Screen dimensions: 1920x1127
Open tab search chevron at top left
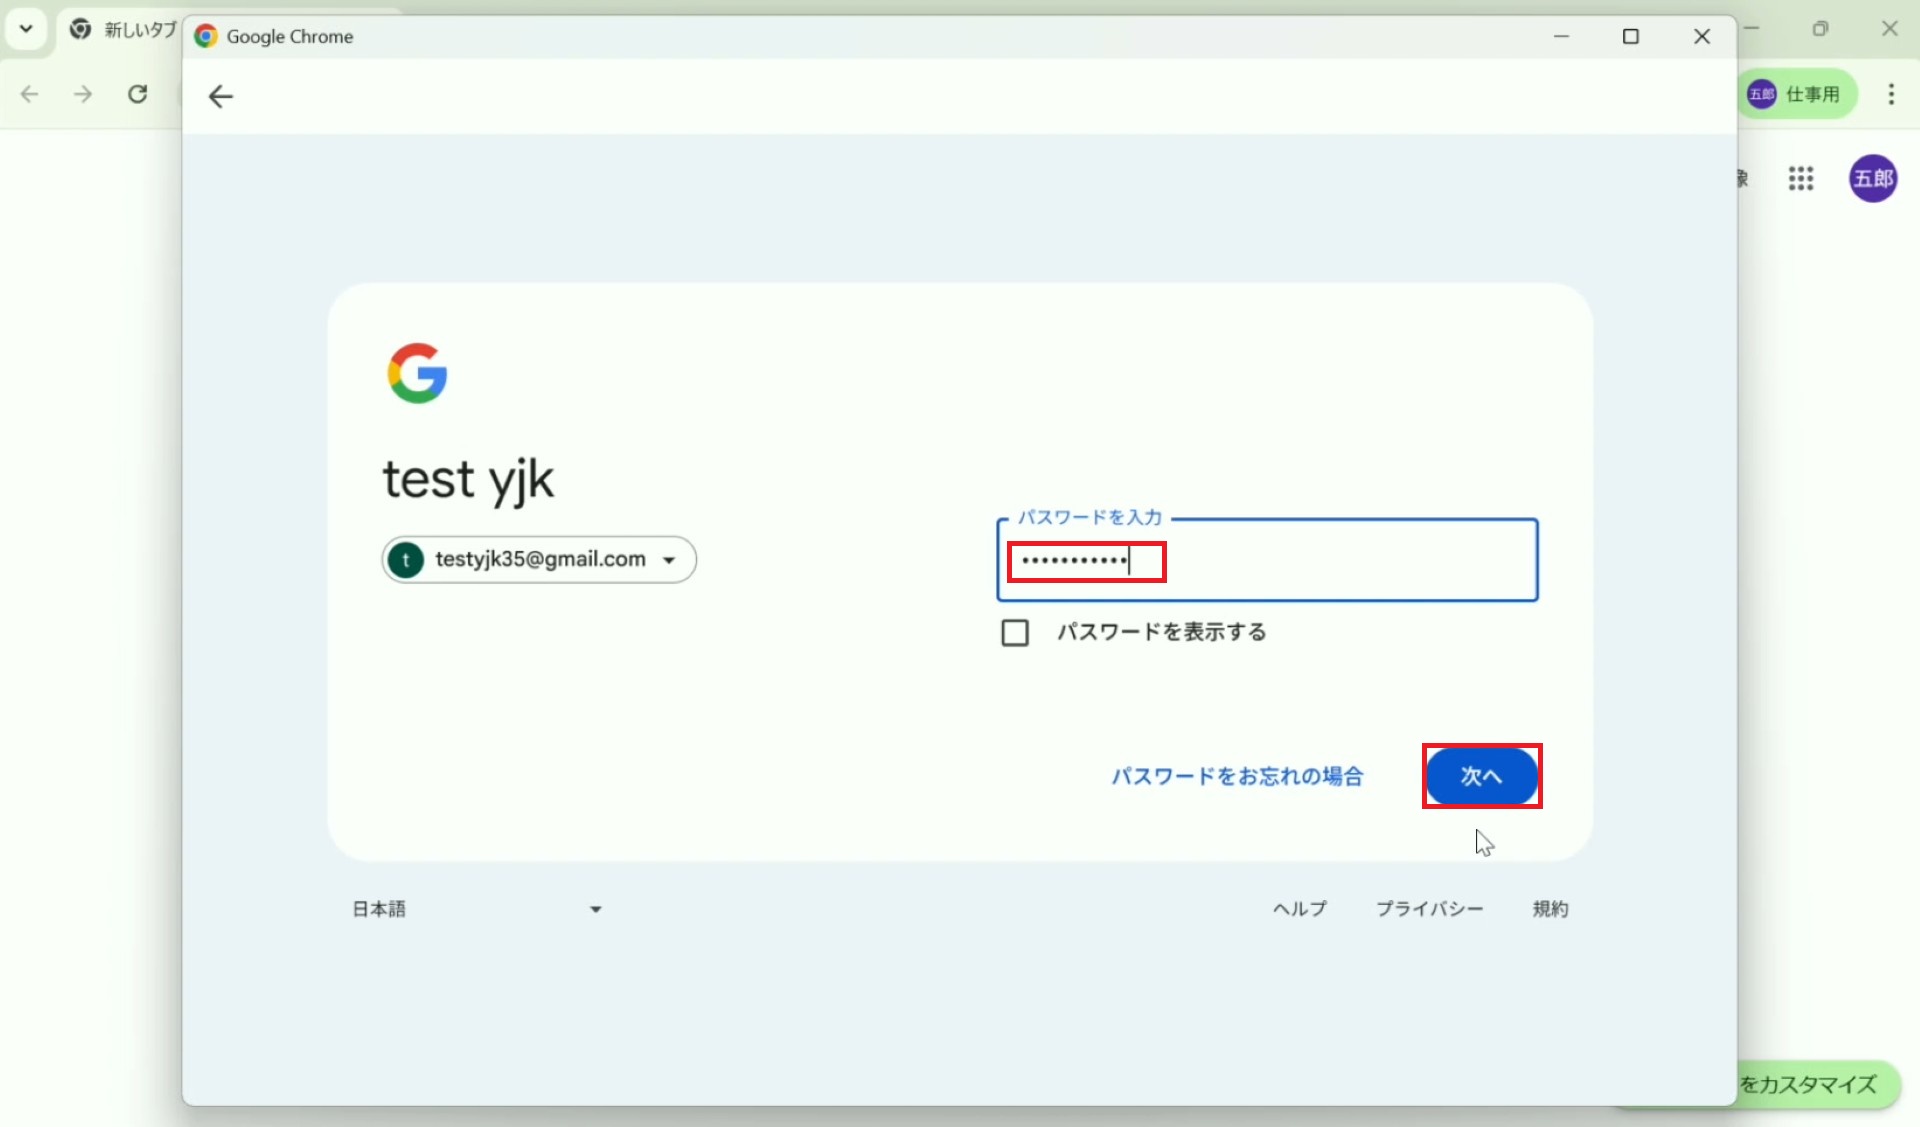click(26, 29)
